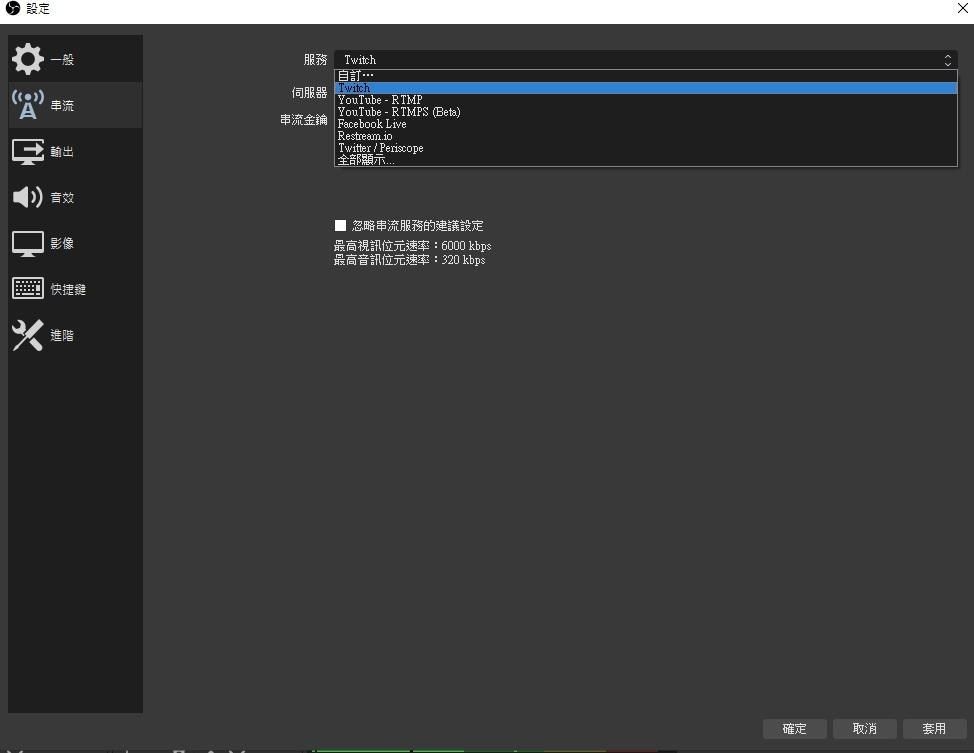Open the 影像 (Video) monitor icon
Screen dimensions: 974x753
click(29, 243)
